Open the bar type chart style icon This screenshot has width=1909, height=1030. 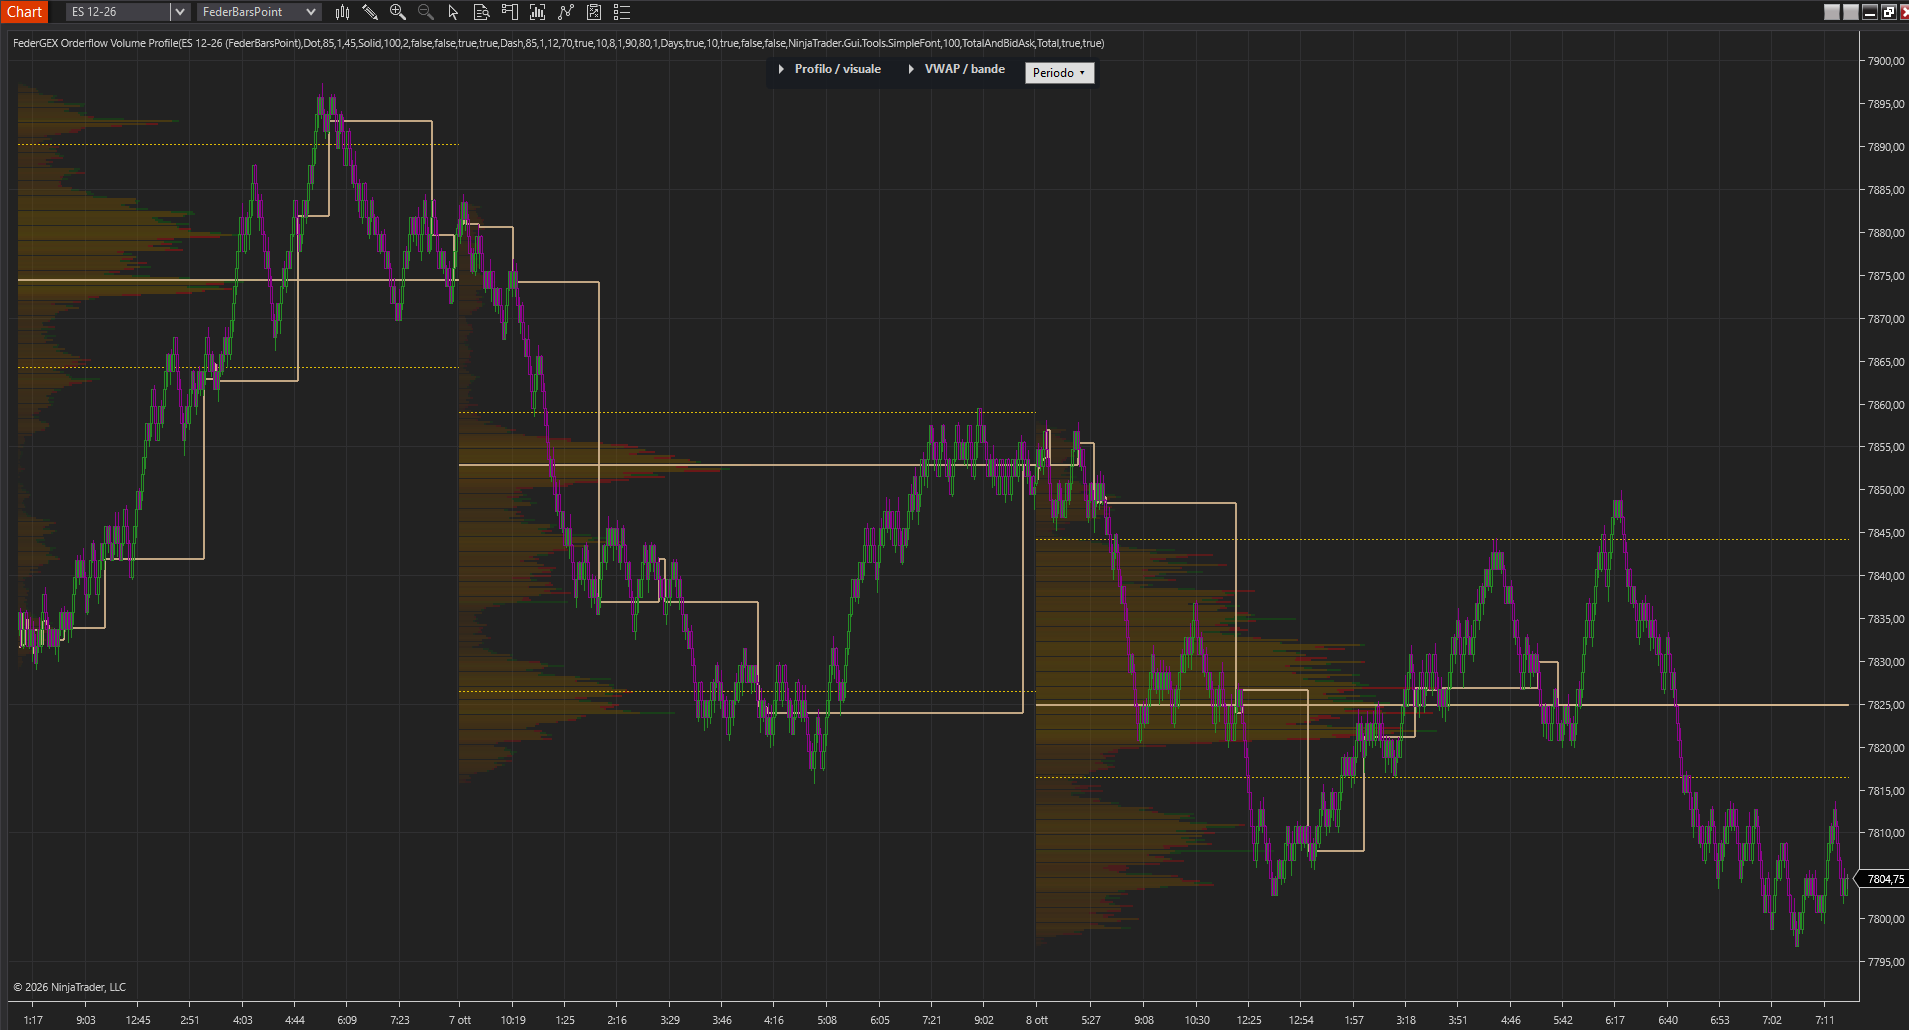pyautogui.click(x=342, y=12)
